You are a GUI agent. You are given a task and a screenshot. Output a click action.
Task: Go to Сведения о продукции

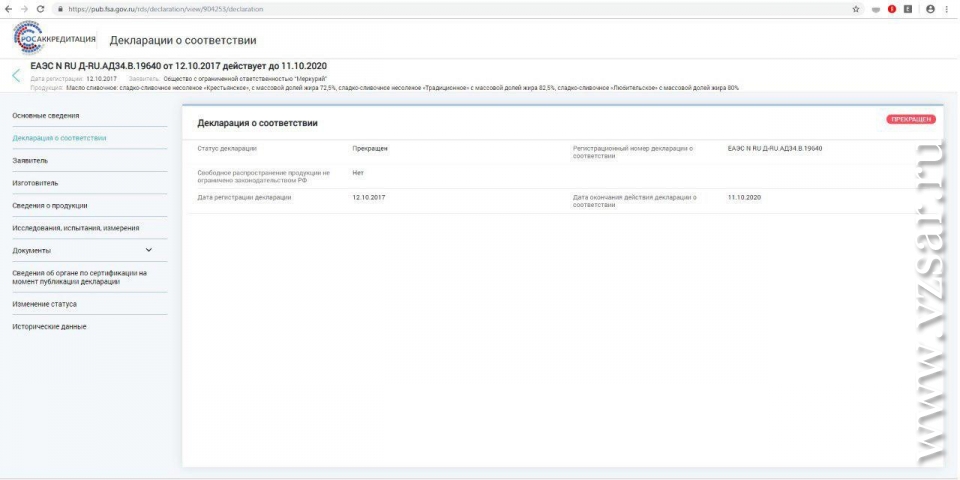pyautogui.click(x=50, y=205)
